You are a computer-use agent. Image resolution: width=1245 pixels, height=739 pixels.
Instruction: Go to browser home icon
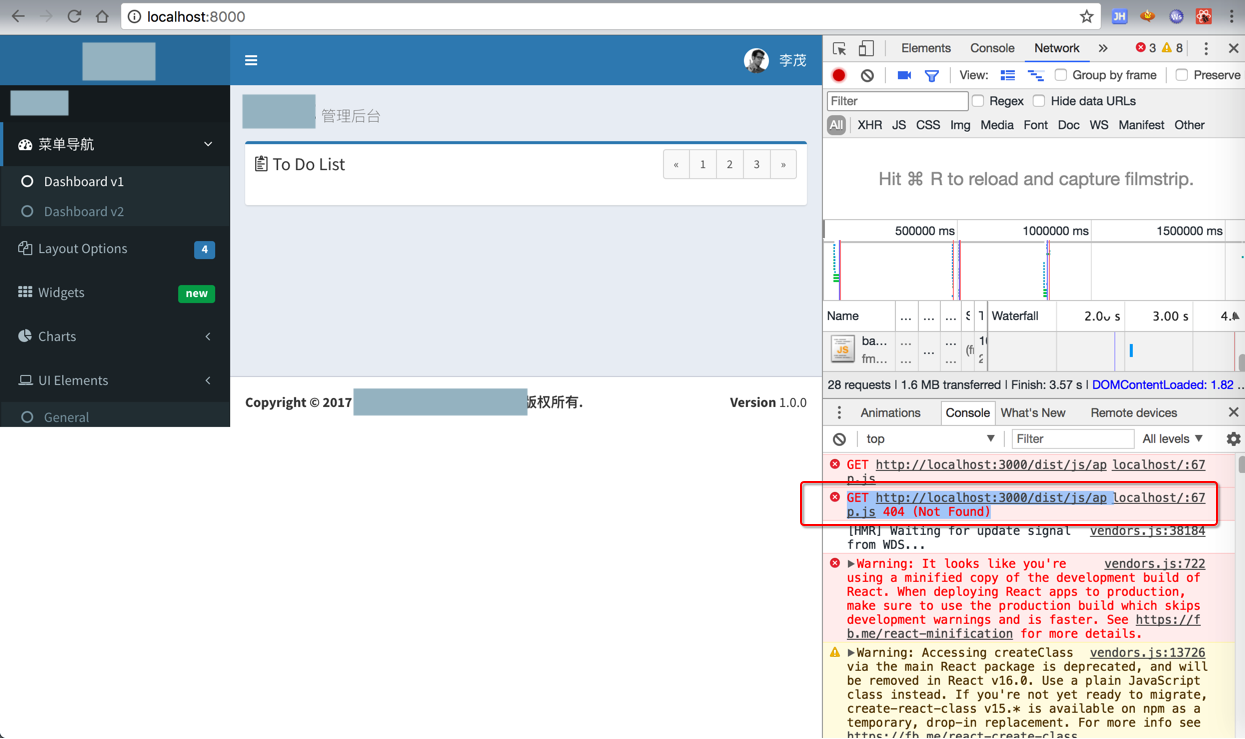coord(102,16)
